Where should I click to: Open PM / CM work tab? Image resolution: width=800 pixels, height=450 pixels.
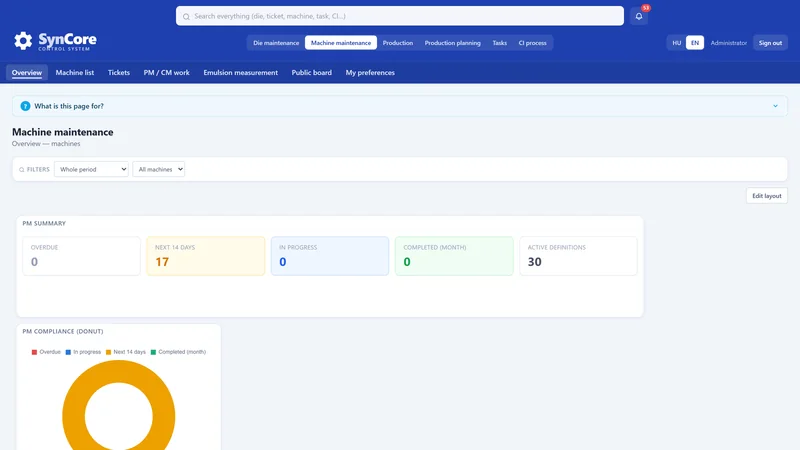pyautogui.click(x=166, y=72)
